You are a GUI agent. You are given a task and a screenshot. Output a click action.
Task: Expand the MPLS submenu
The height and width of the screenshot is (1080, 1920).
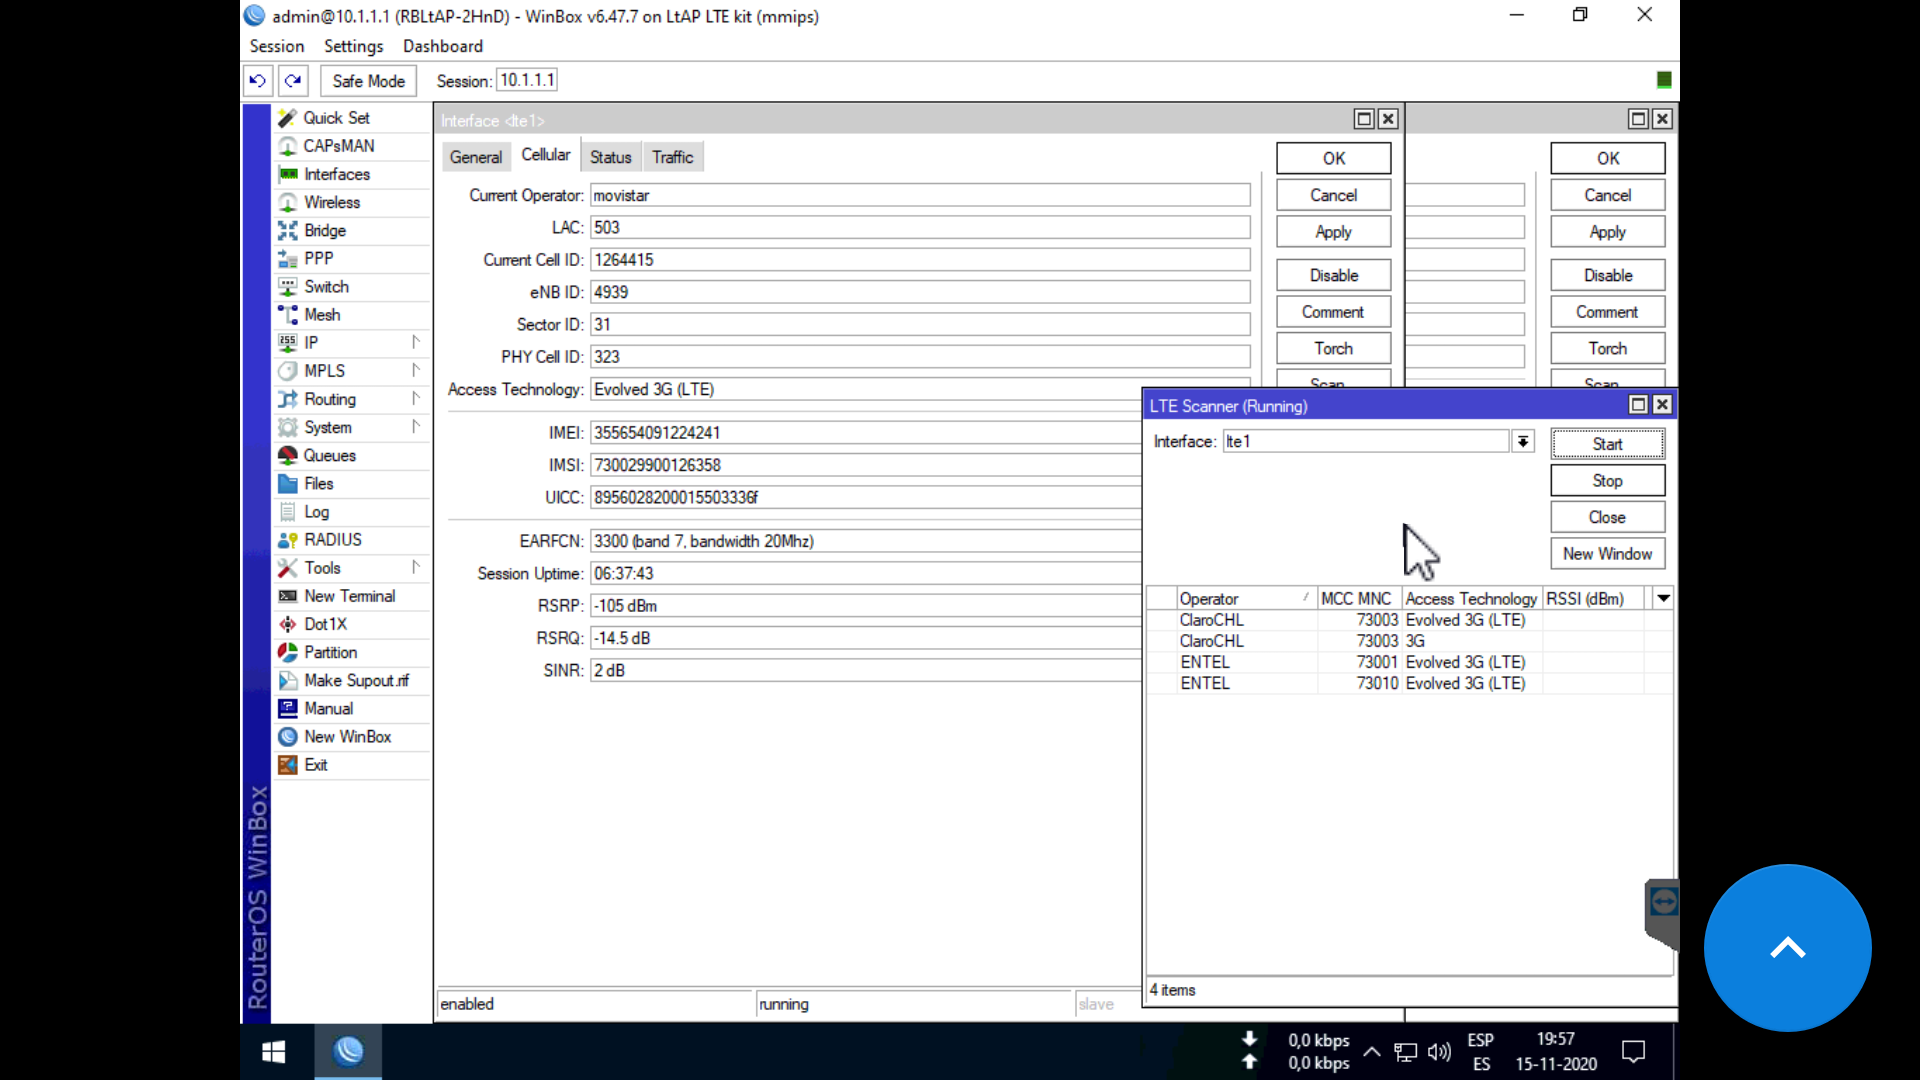pyautogui.click(x=415, y=370)
